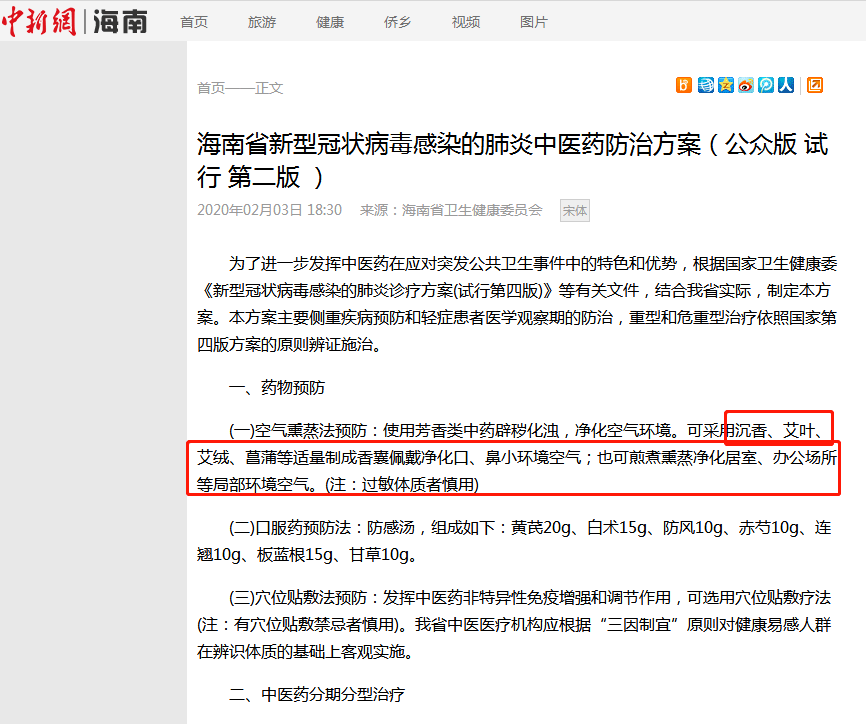Screen dimensions: 866x724
Task: Go to the 旅游 section
Action: (x=262, y=22)
